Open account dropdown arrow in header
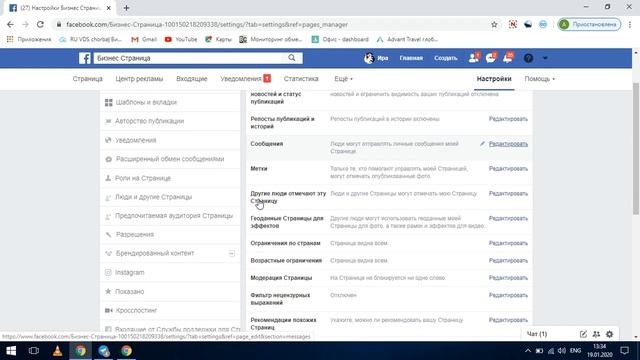 (545, 58)
